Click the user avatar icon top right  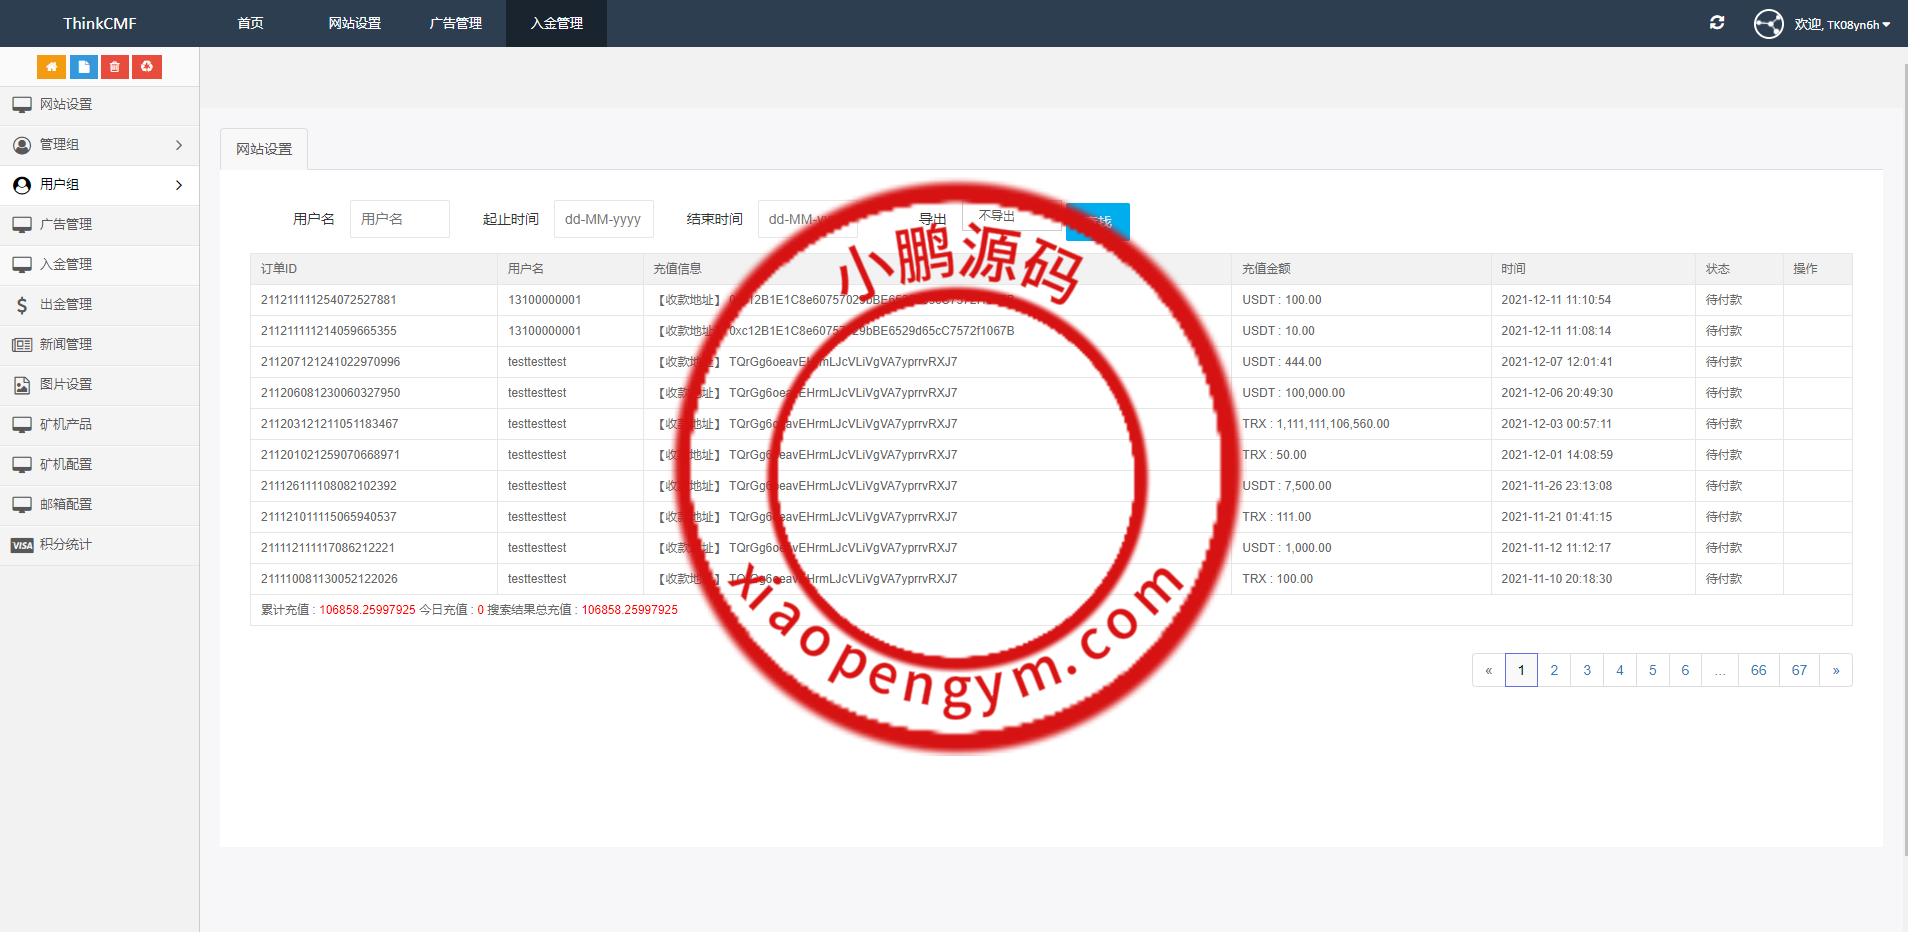tap(1768, 23)
